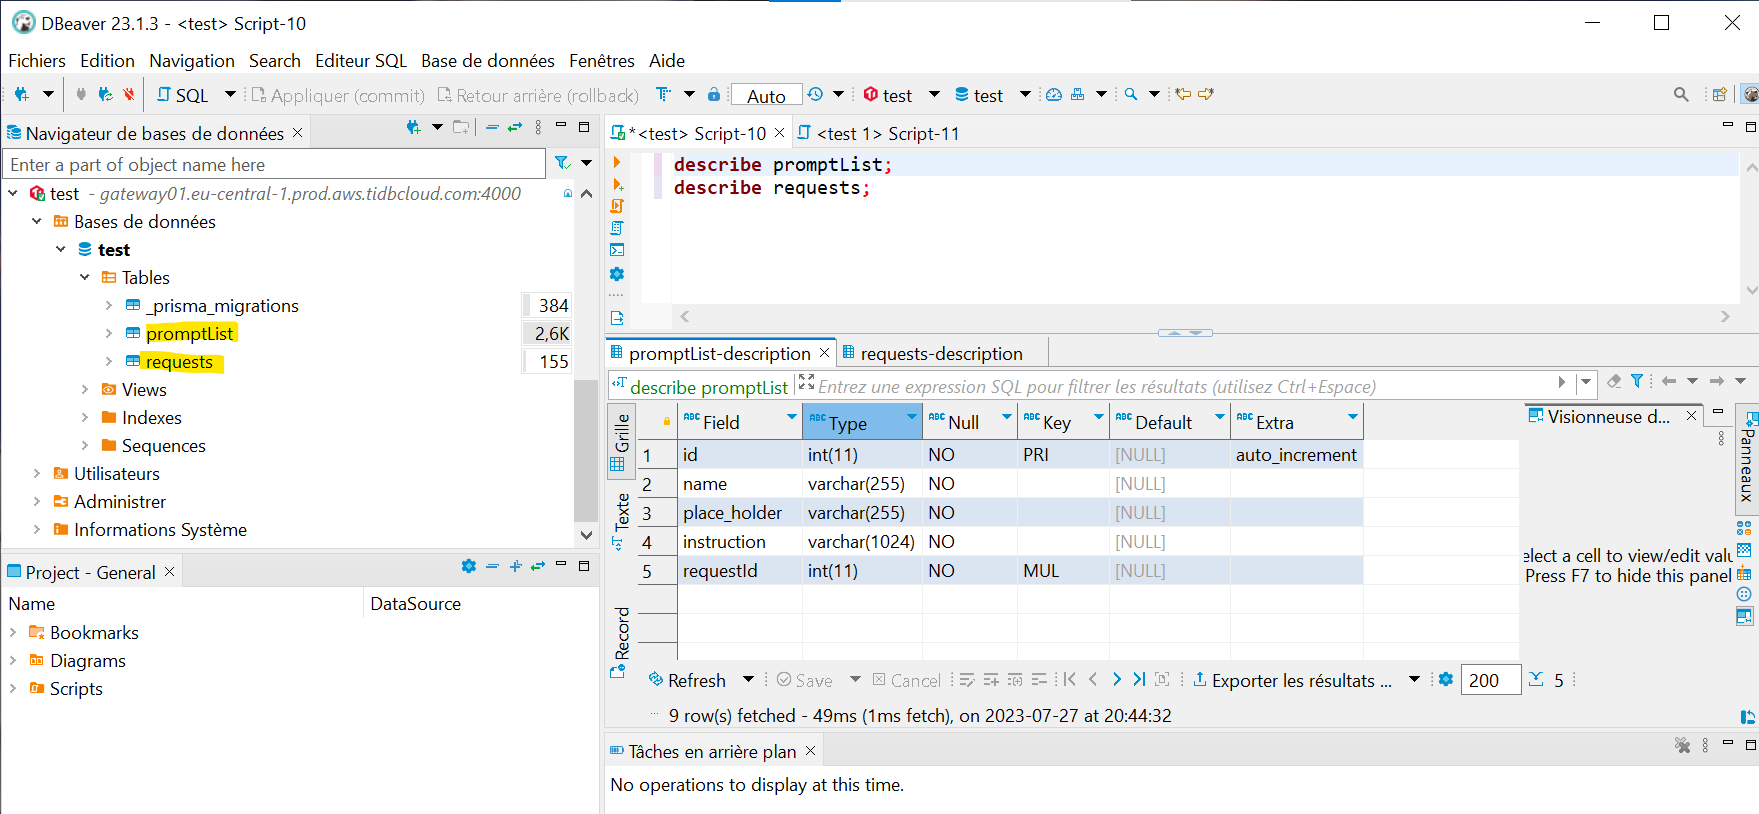Viewport: 1759px width, 814px height.
Task: Click the Refresh button
Action: (x=687, y=680)
